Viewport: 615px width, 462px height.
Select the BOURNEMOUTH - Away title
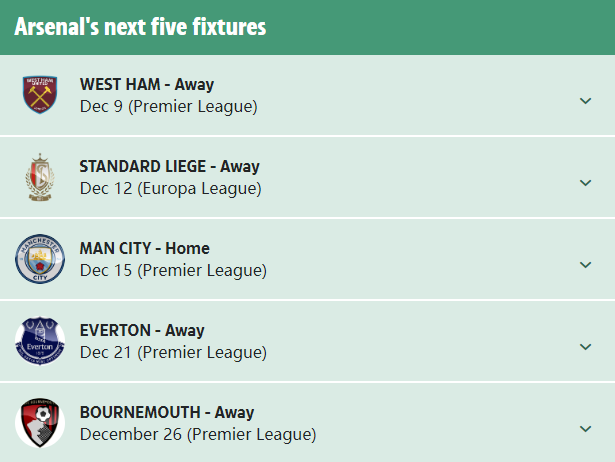point(167,412)
